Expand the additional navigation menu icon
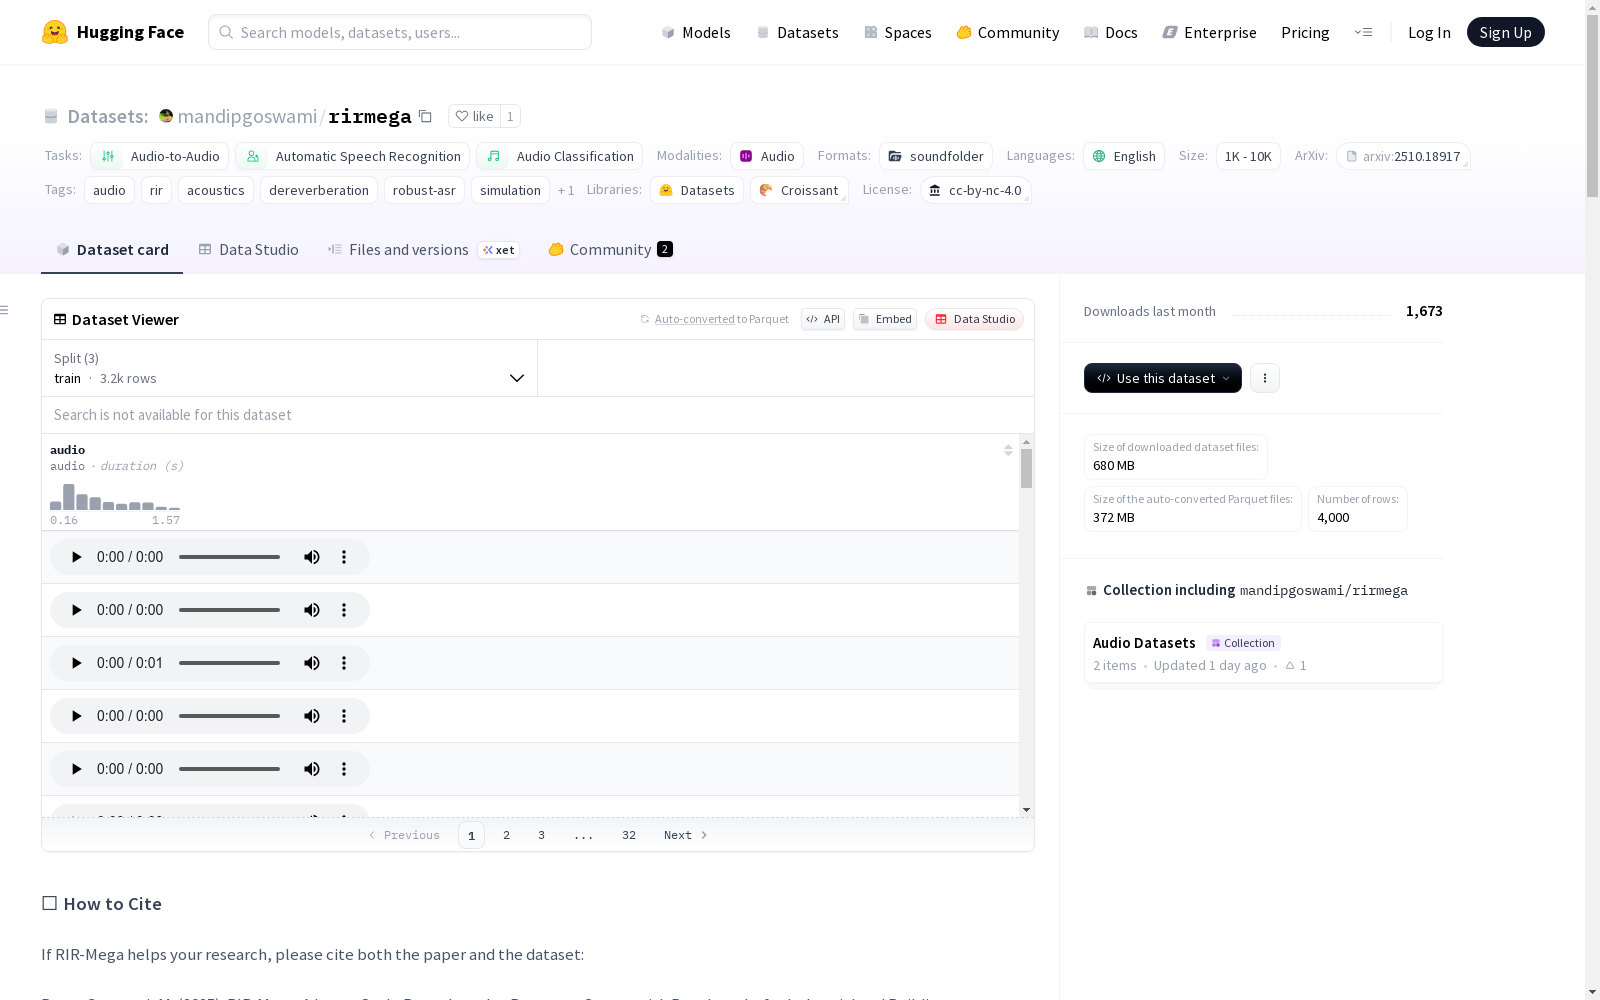This screenshot has height=1000, width=1600. click(x=1363, y=32)
